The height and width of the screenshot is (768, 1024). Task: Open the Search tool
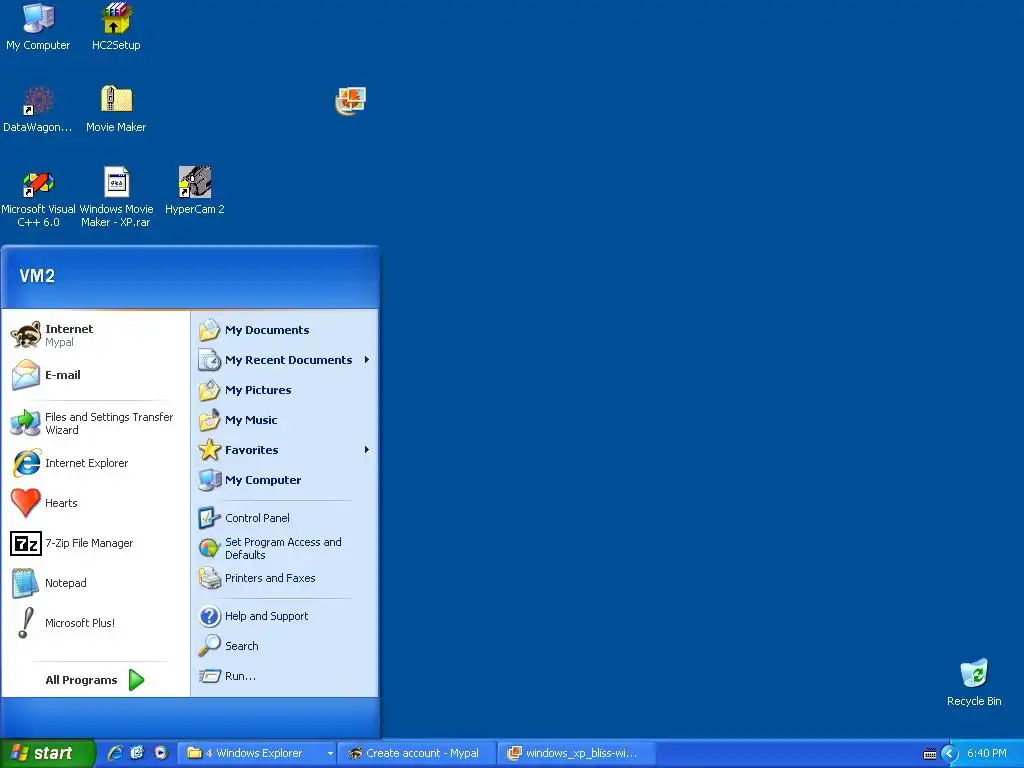[285, 646]
